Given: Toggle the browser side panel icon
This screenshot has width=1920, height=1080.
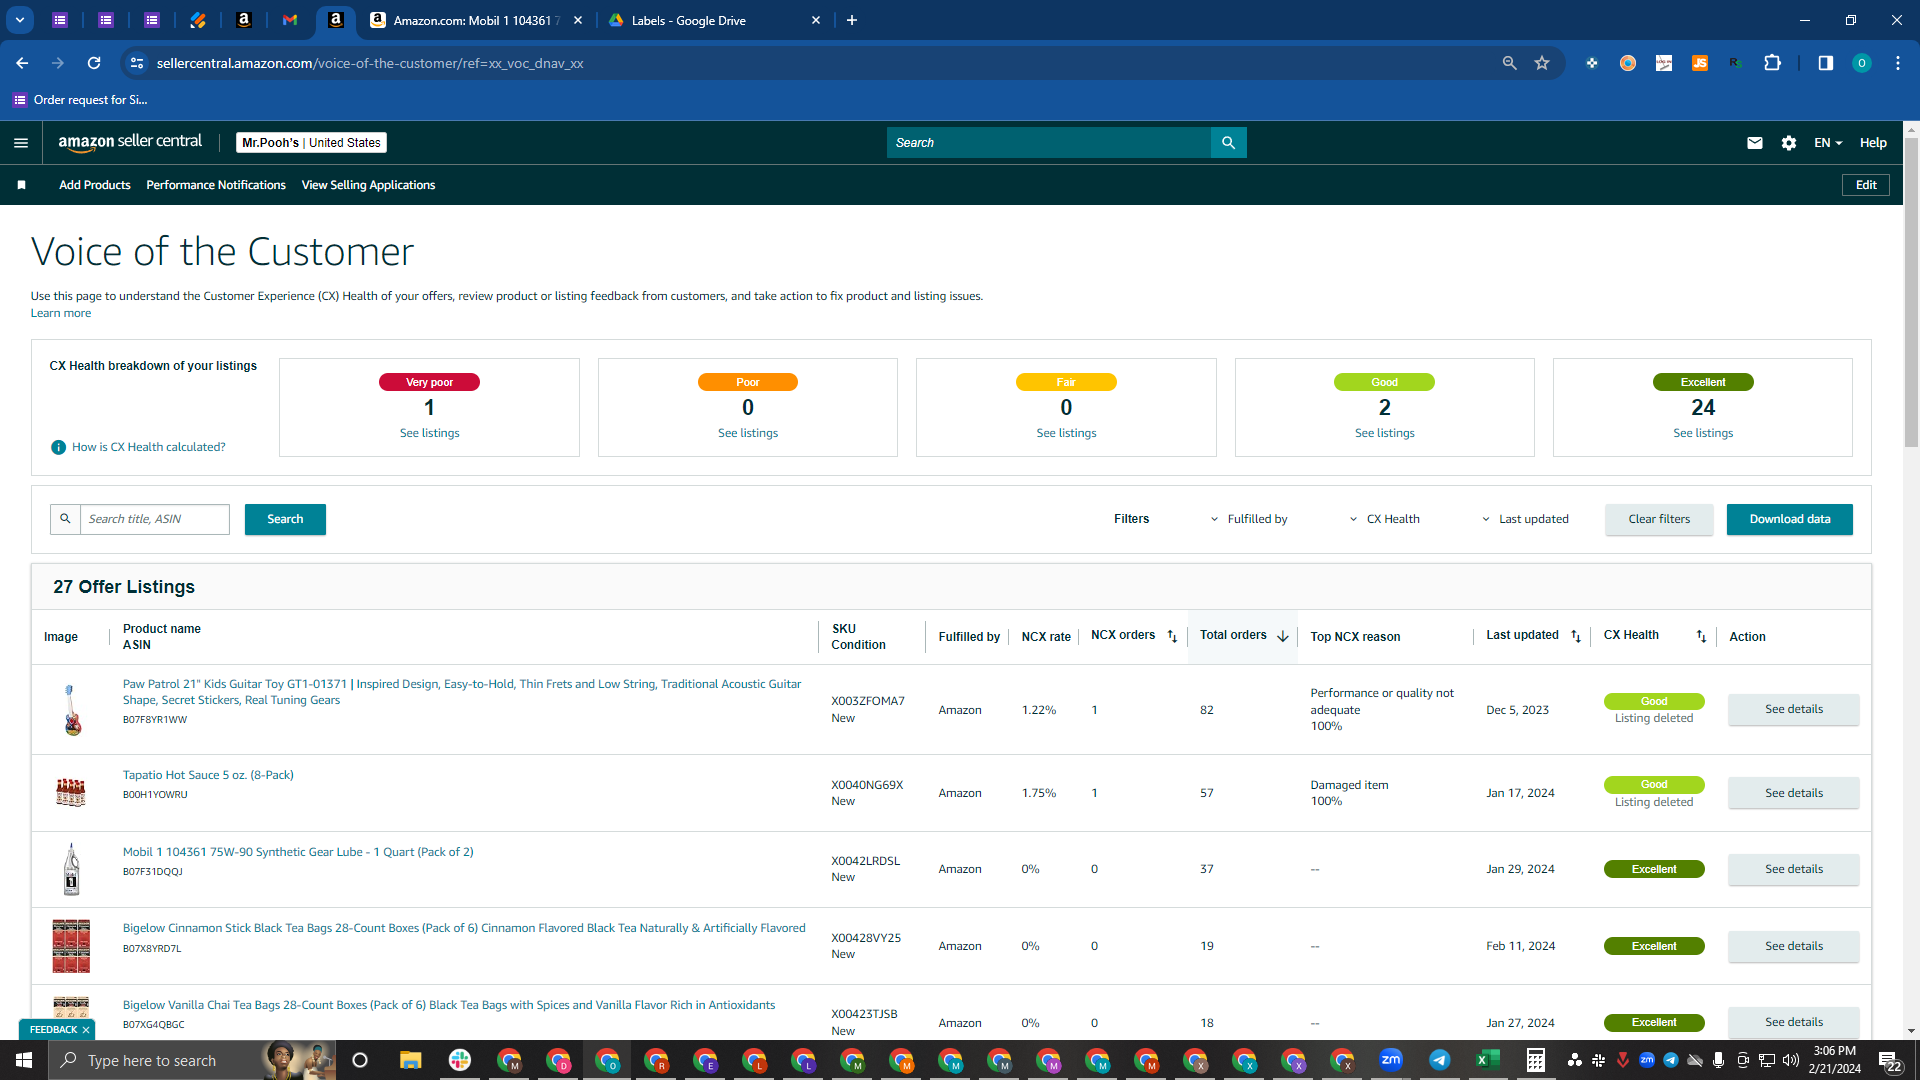Looking at the screenshot, I should click(x=1825, y=63).
